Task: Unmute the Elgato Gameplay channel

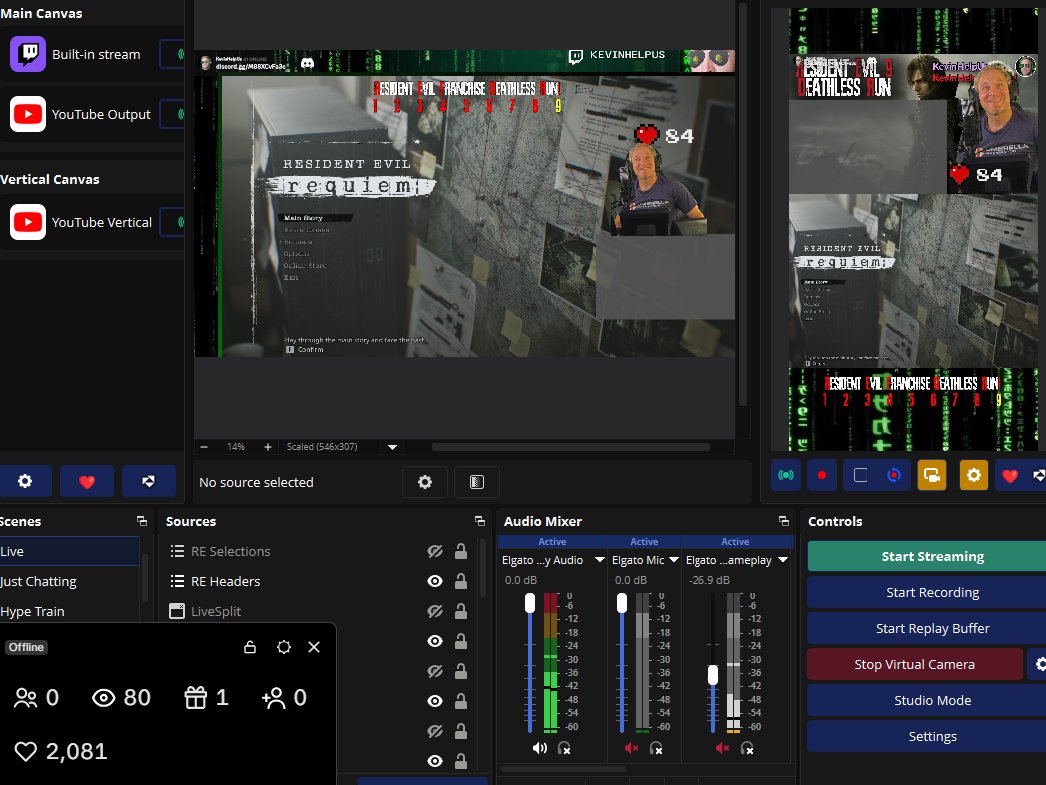Action: (x=722, y=748)
